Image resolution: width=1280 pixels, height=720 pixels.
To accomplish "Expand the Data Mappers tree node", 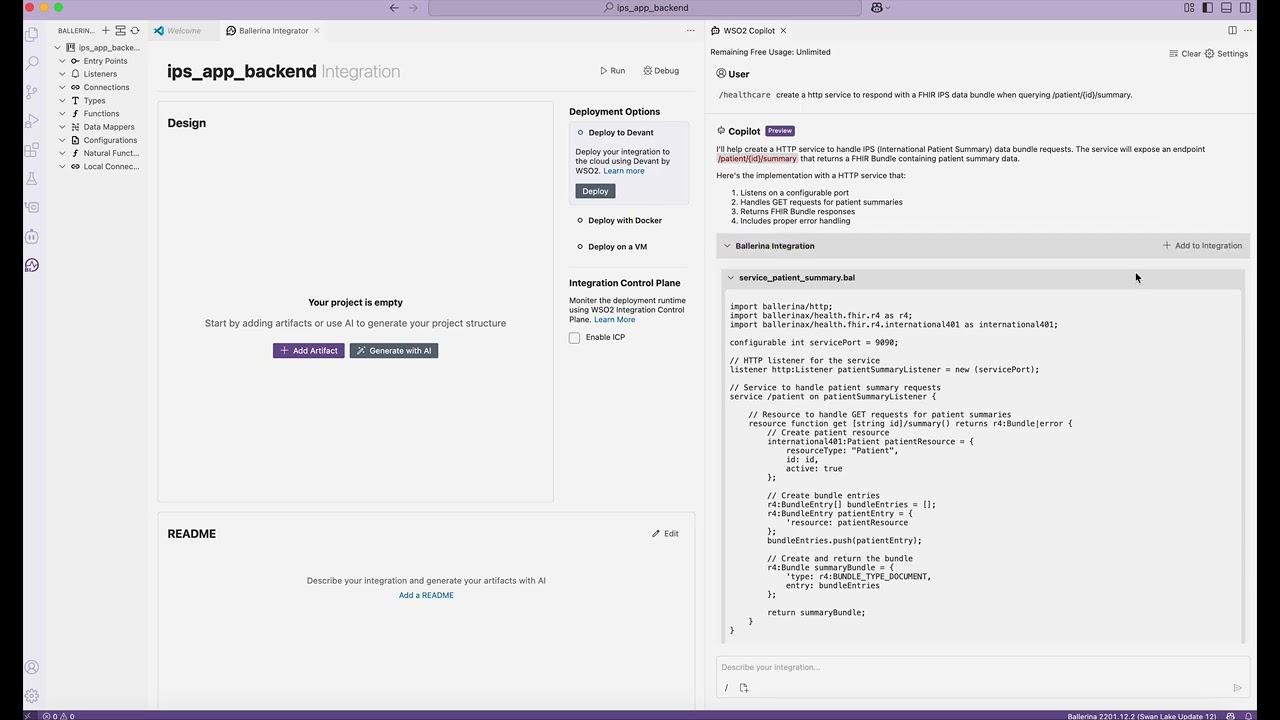I will pos(63,127).
